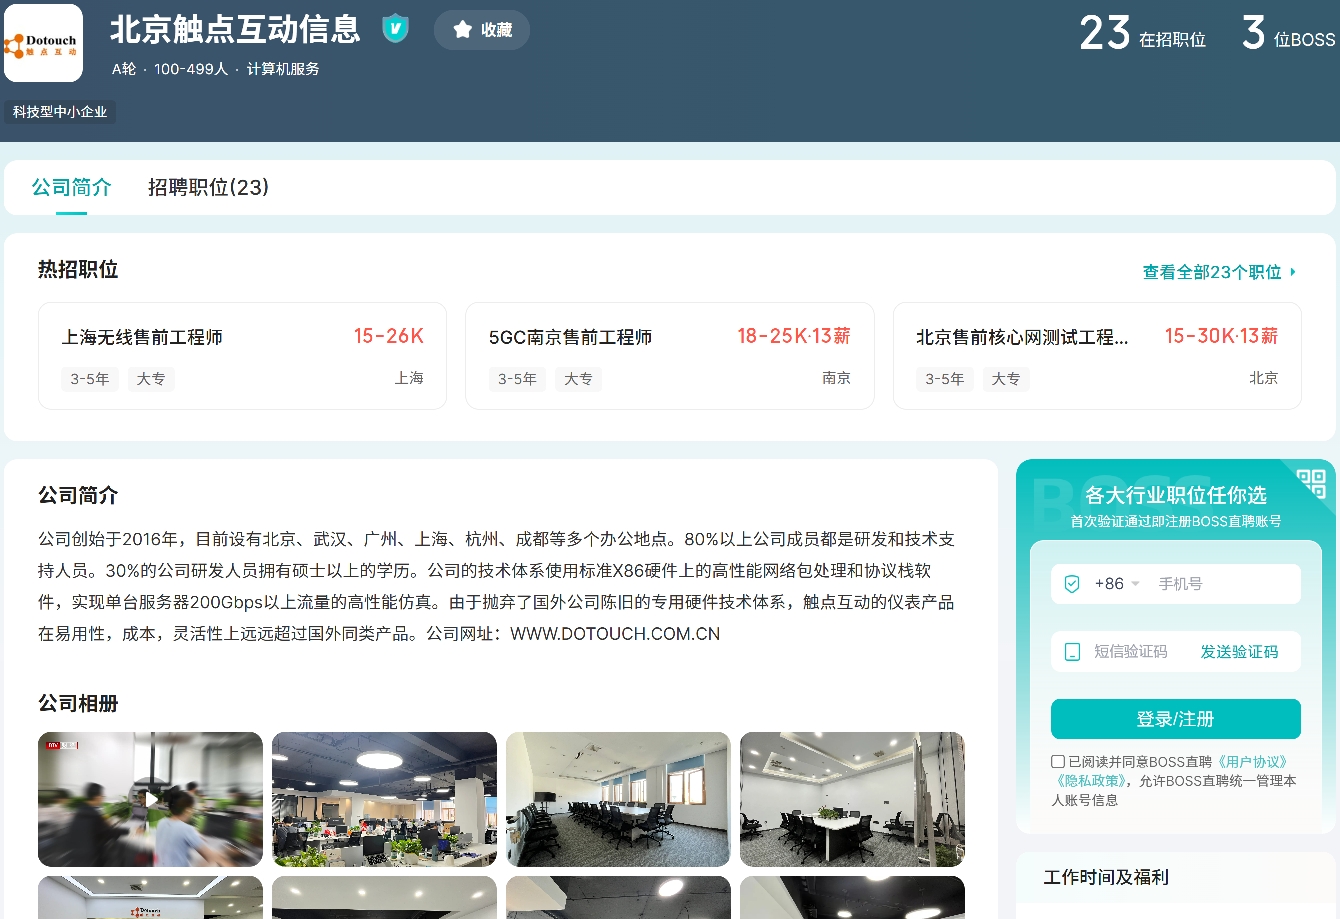Click the 15-30K·13薪 salary text
The height and width of the screenshot is (919, 1340).
[x=1221, y=336]
